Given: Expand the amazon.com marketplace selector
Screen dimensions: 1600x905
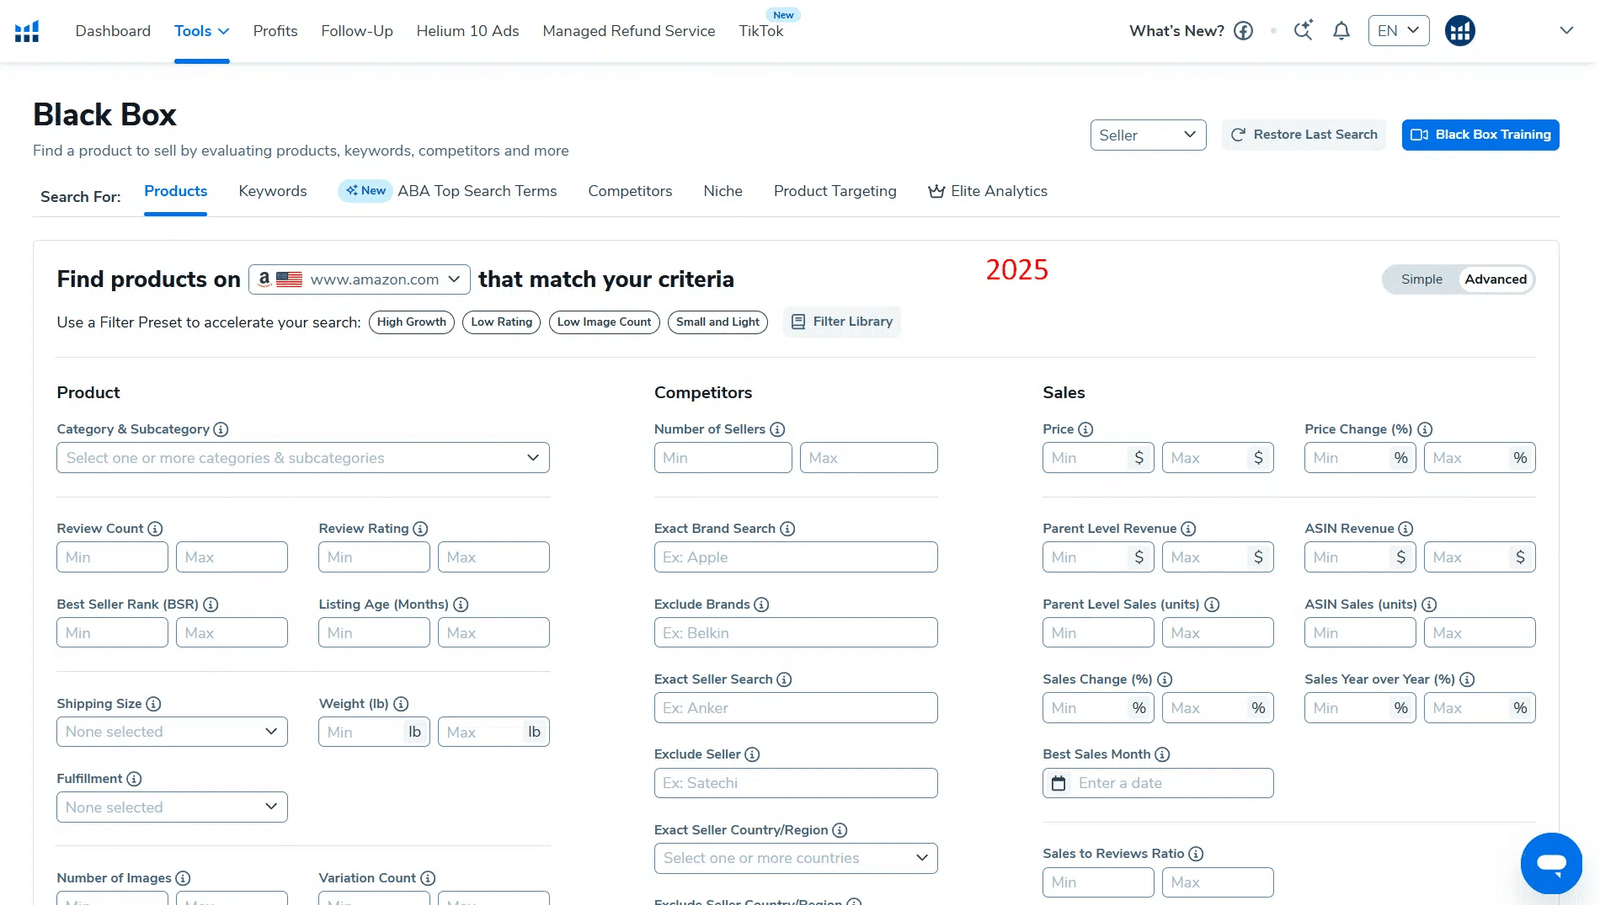Looking at the screenshot, I should tap(359, 280).
